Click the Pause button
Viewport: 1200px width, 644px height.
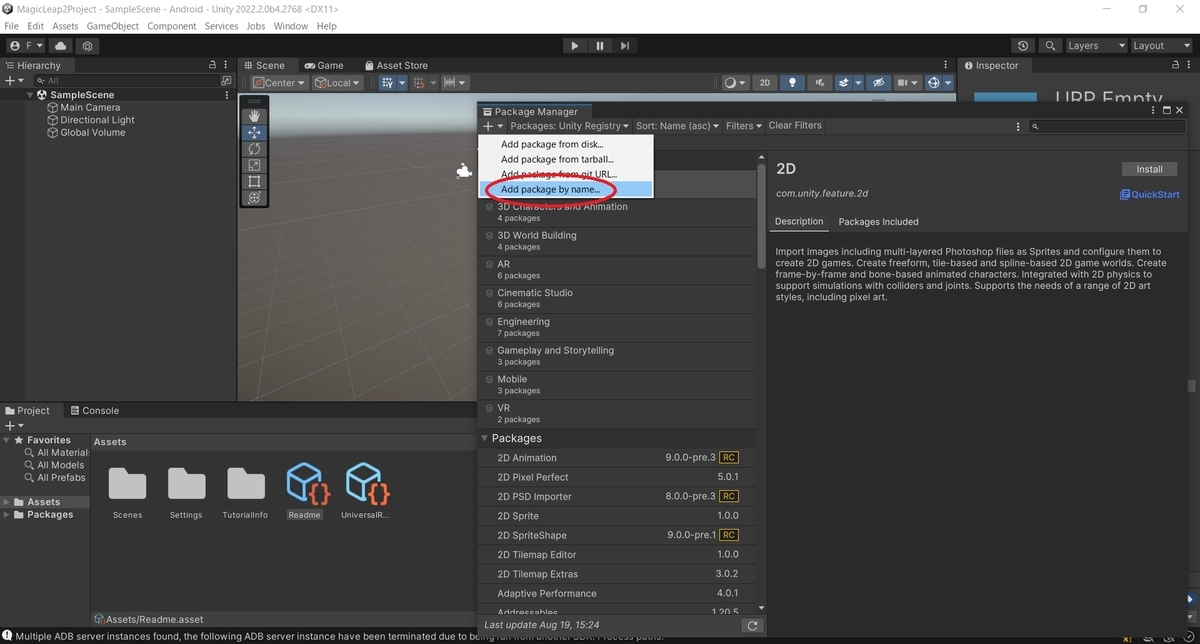click(x=600, y=46)
